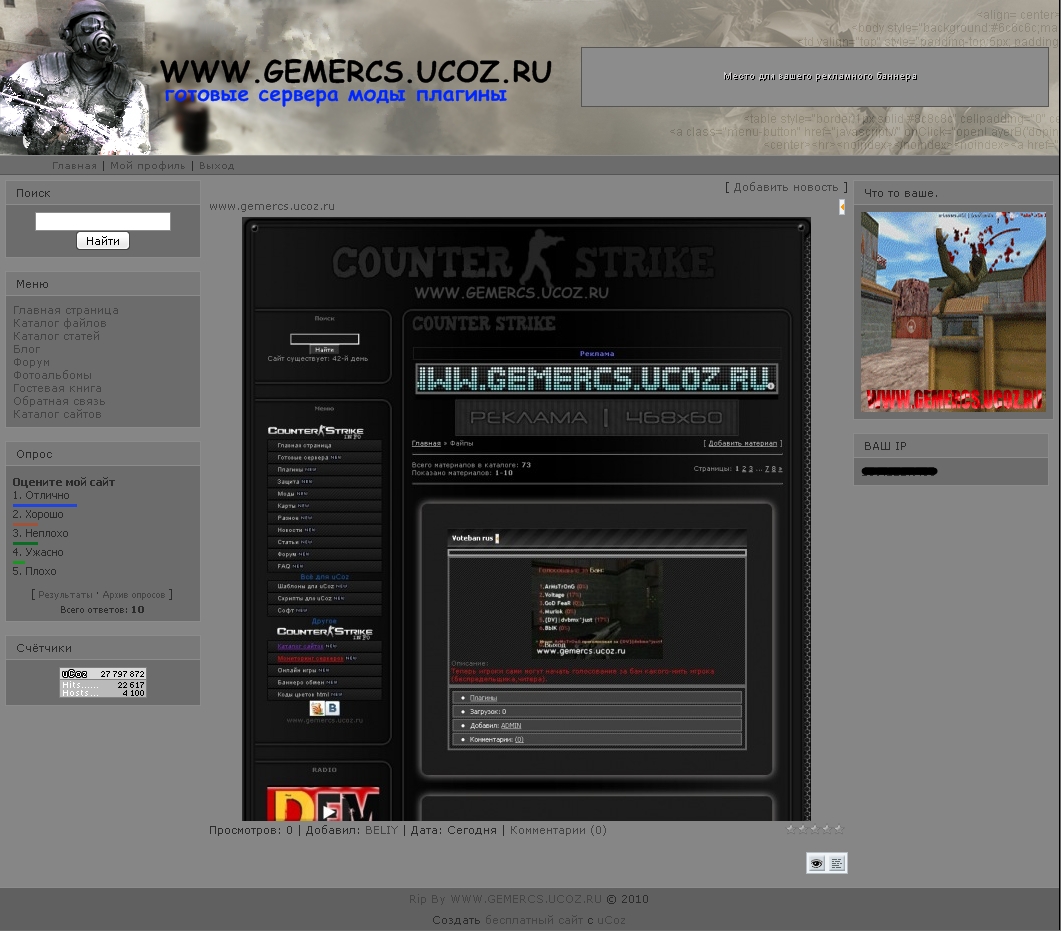The width and height of the screenshot is (1061, 931).
Task: Click the poll answer Отлично
Action: point(47,495)
